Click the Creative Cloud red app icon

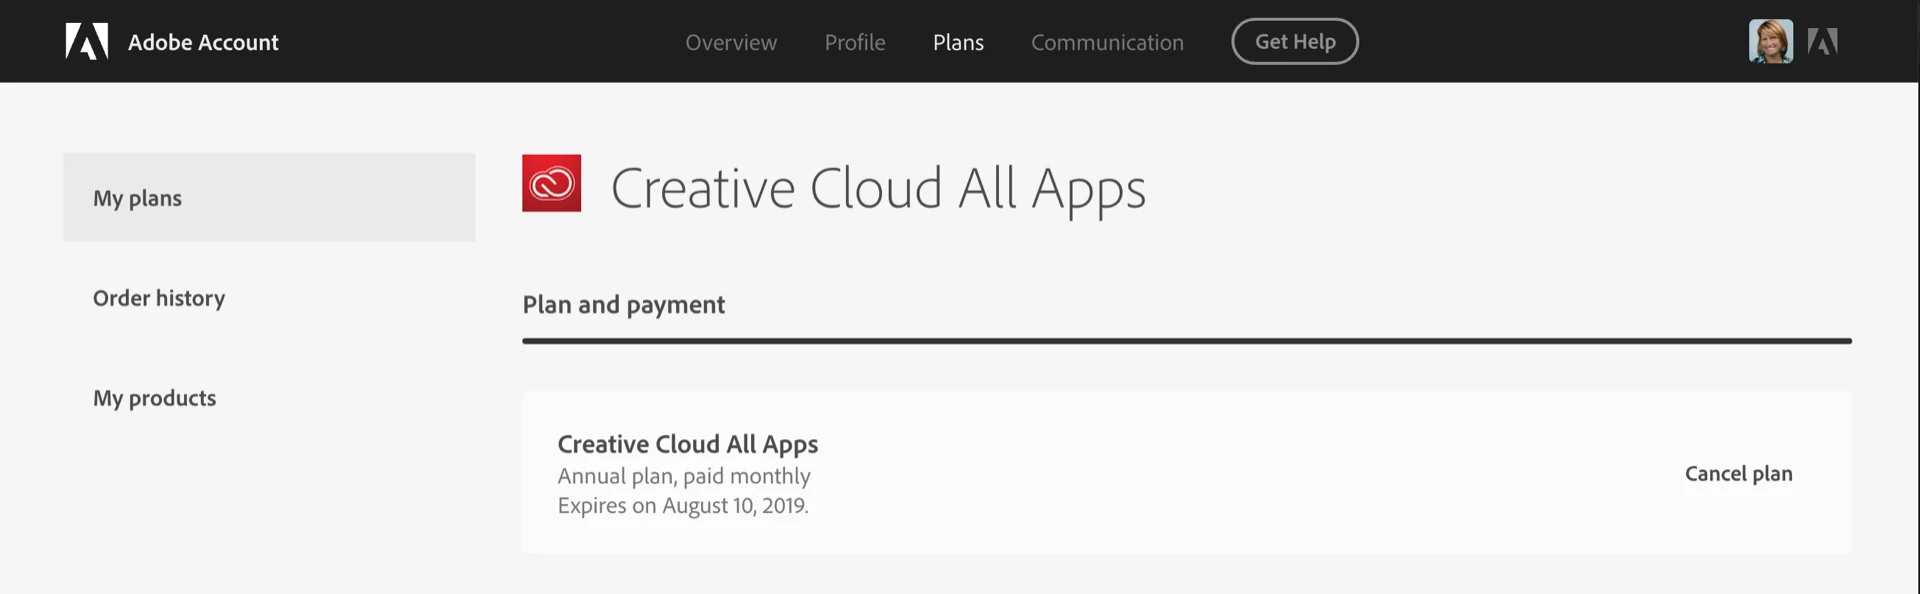click(551, 183)
